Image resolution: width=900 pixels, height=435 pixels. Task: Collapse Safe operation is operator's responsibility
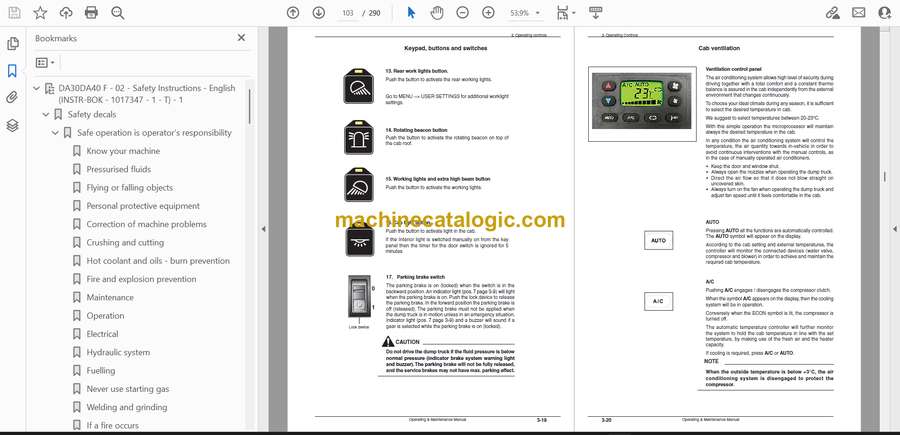(x=56, y=133)
